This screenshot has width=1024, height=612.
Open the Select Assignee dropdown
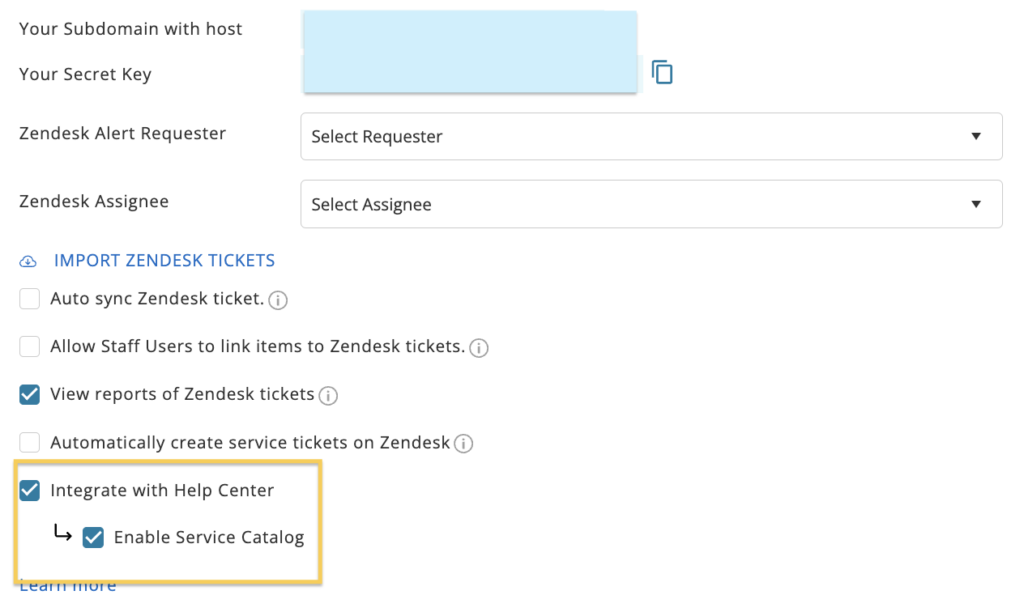(x=651, y=204)
